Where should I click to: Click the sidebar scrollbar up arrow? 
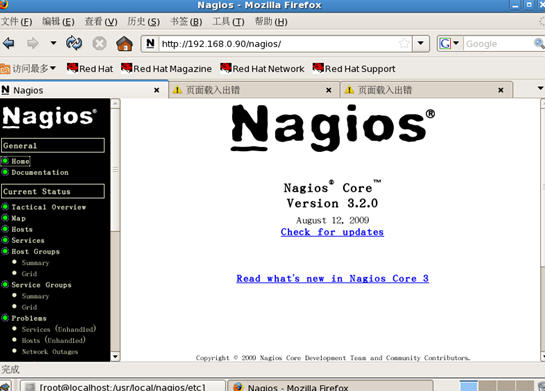pos(115,103)
